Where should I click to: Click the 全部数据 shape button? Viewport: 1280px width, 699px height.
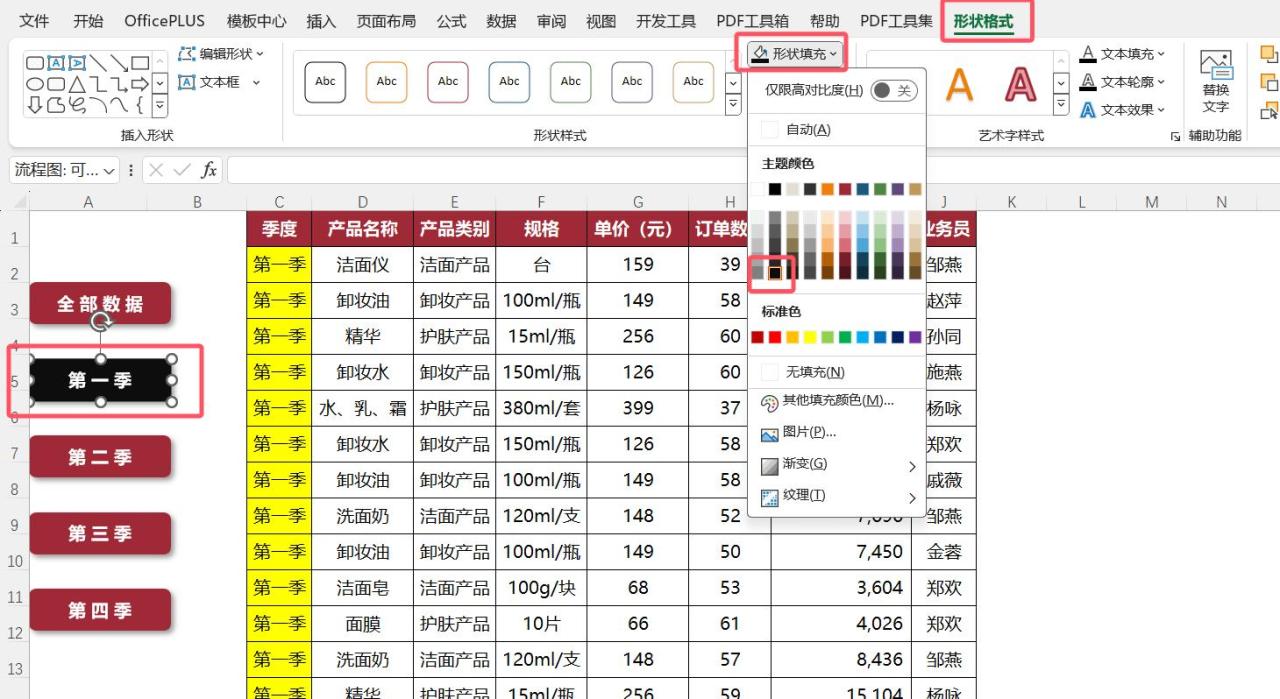[x=100, y=304]
